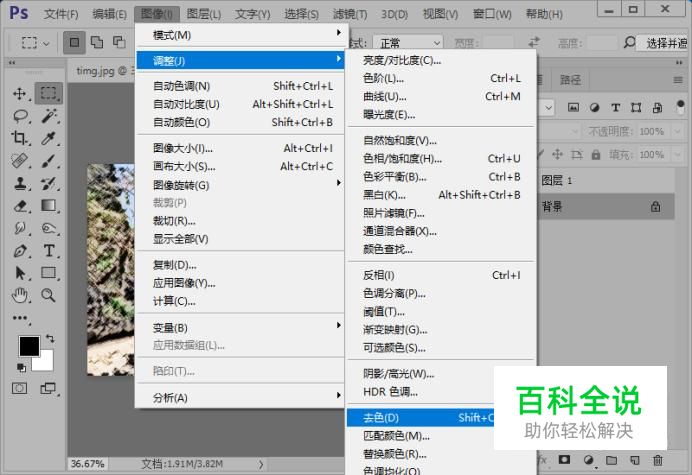Select the Dodge tool
The height and width of the screenshot is (475, 692).
(49, 228)
